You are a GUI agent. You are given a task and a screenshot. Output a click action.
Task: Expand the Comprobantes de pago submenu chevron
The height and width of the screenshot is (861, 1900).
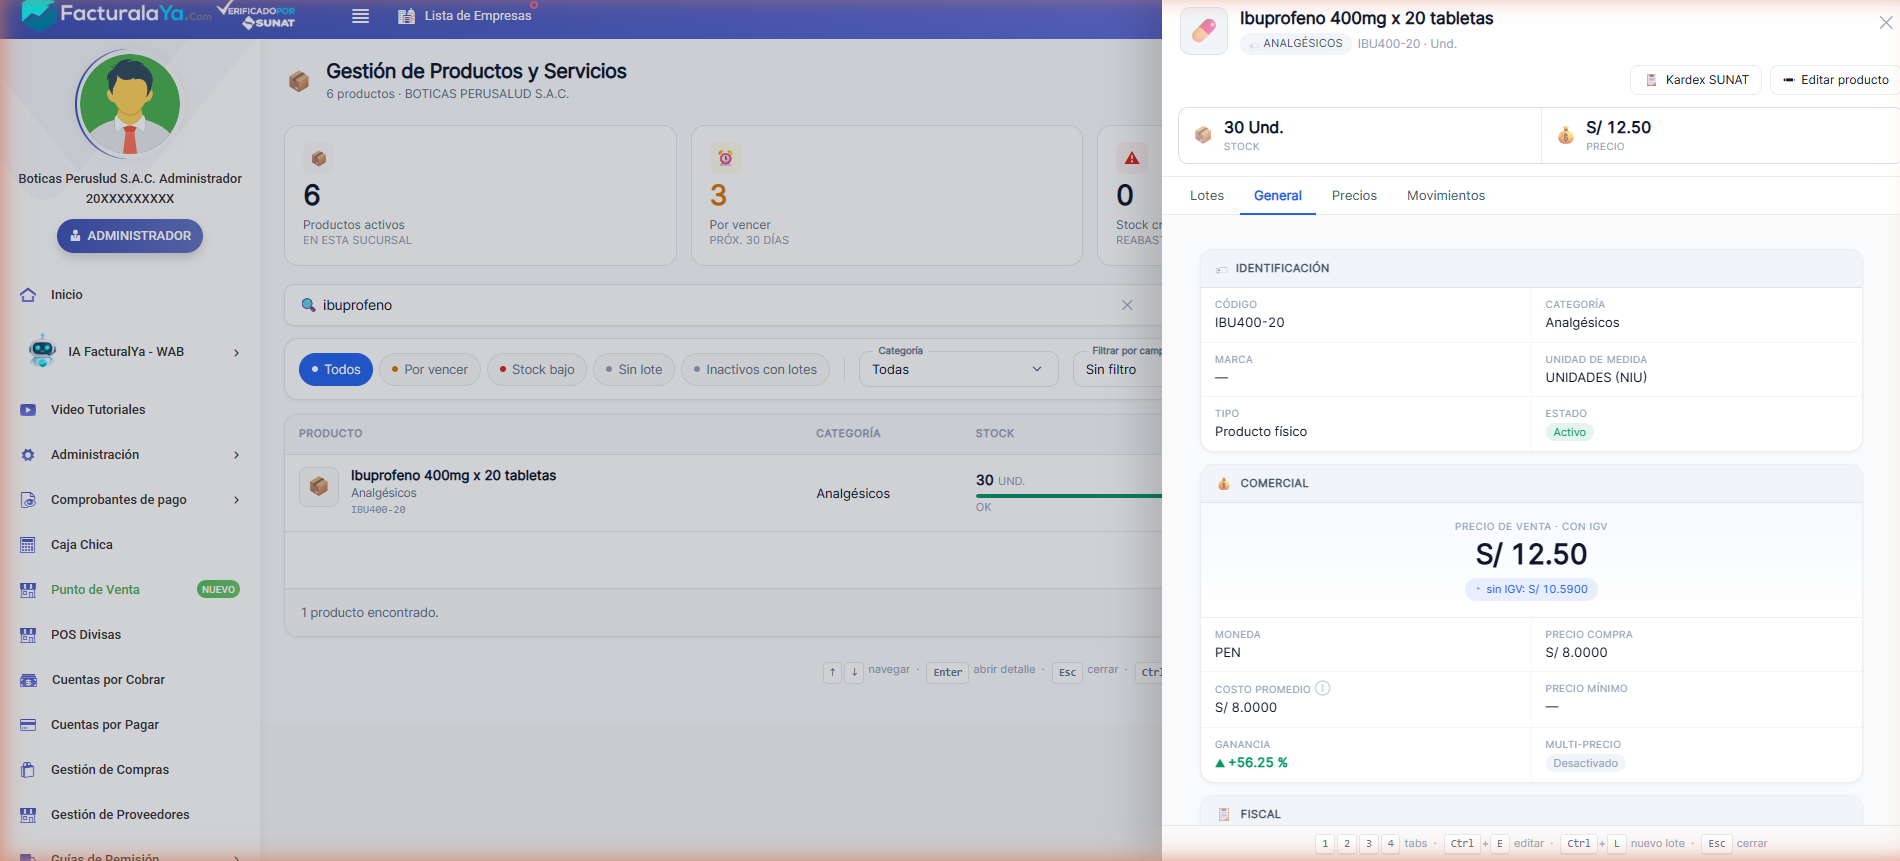tap(237, 500)
